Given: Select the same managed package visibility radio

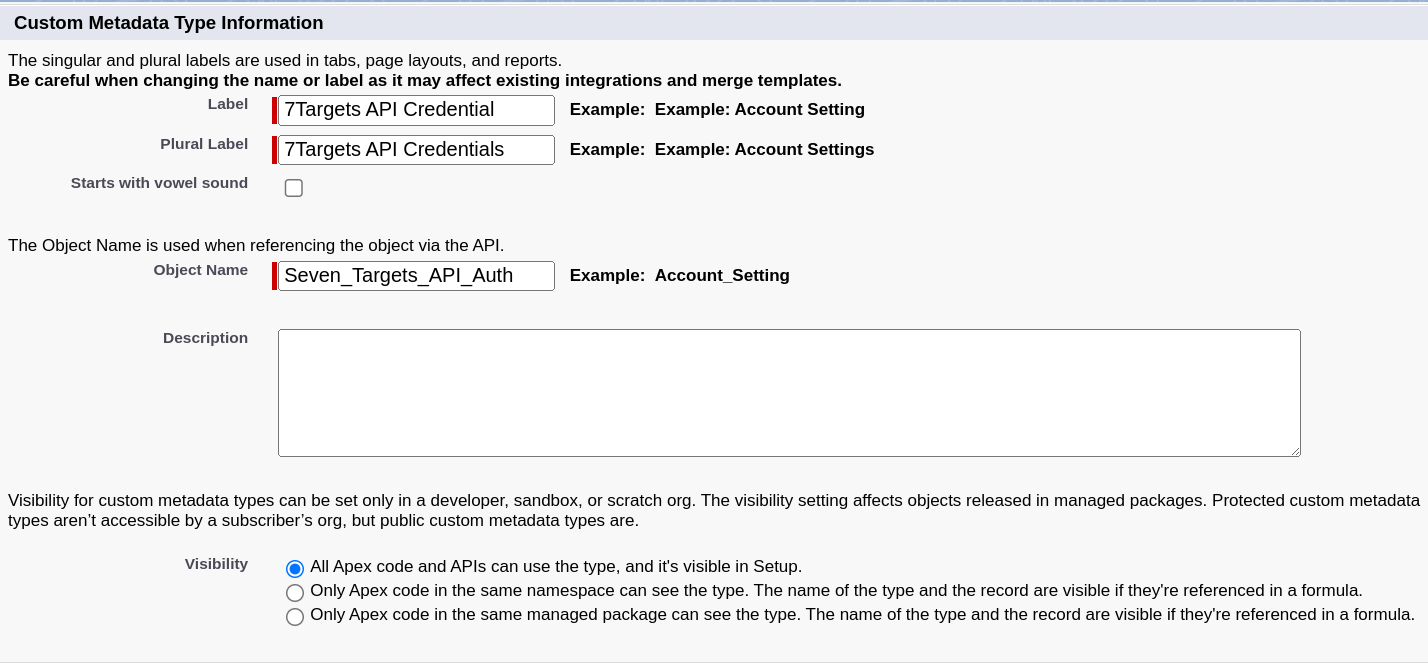Looking at the screenshot, I should click(295, 617).
